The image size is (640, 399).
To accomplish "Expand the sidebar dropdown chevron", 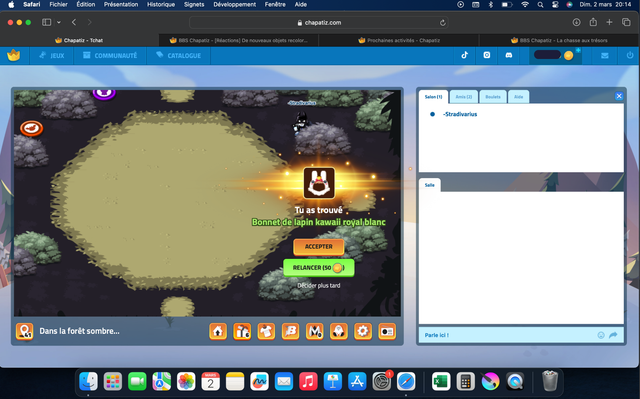I will click(59, 22).
